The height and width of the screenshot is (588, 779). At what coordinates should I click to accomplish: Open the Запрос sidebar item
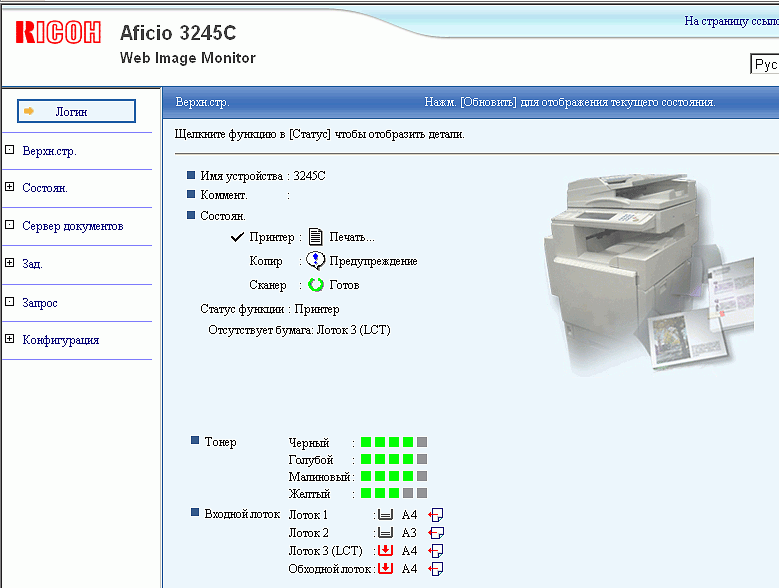coord(40,302)
